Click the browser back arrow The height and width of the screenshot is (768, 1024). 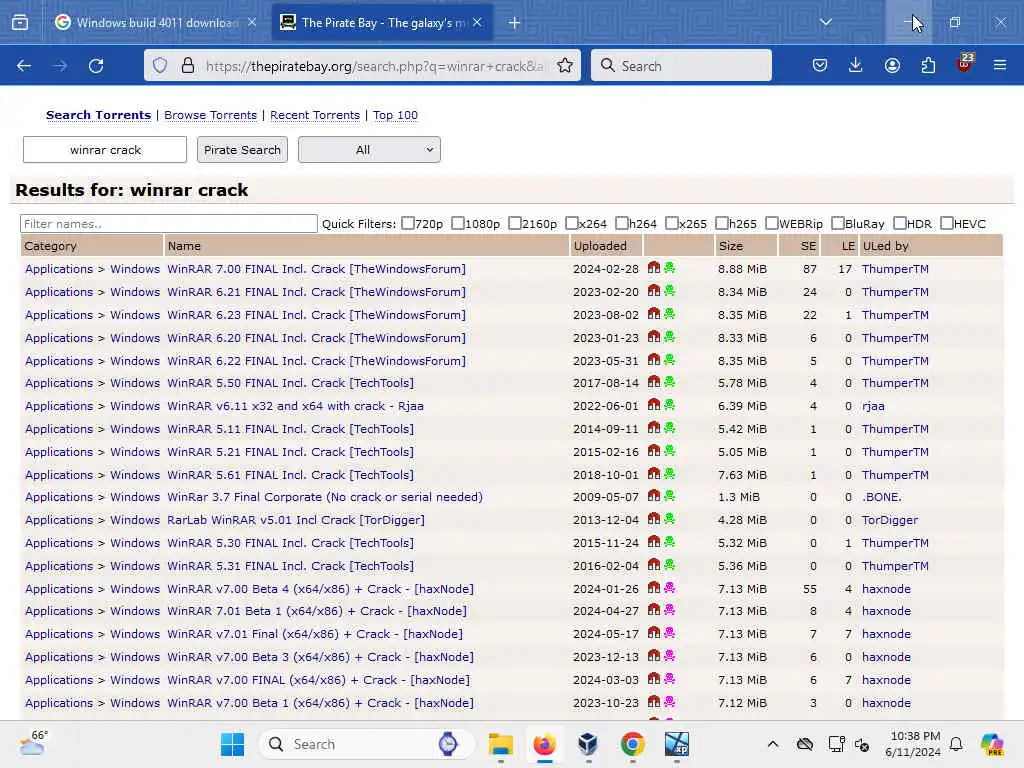[24, 65]
